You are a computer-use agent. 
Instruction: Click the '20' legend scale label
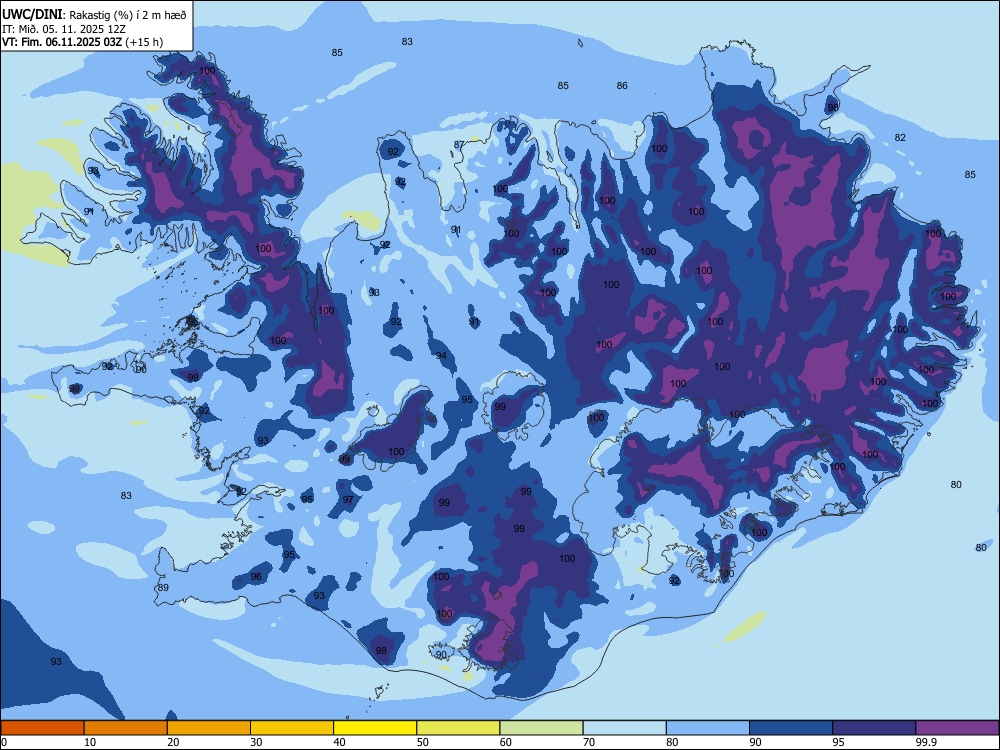point(173,742)
